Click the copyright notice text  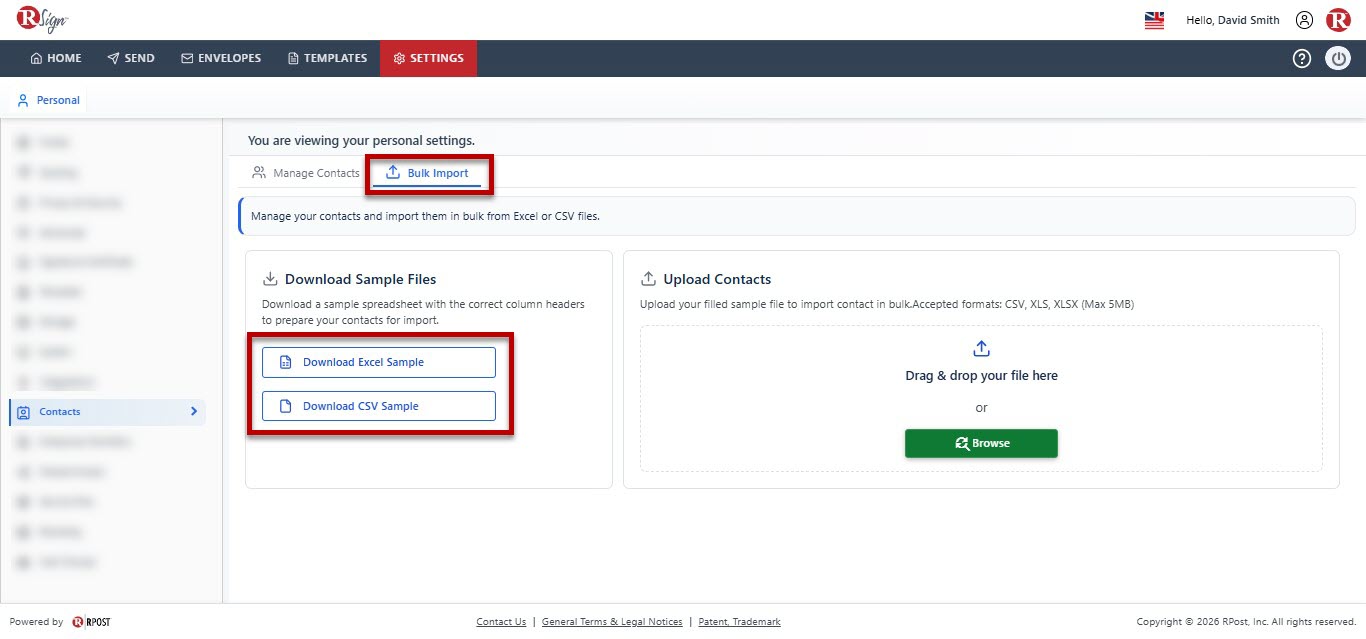click(x=1246, y=622)
